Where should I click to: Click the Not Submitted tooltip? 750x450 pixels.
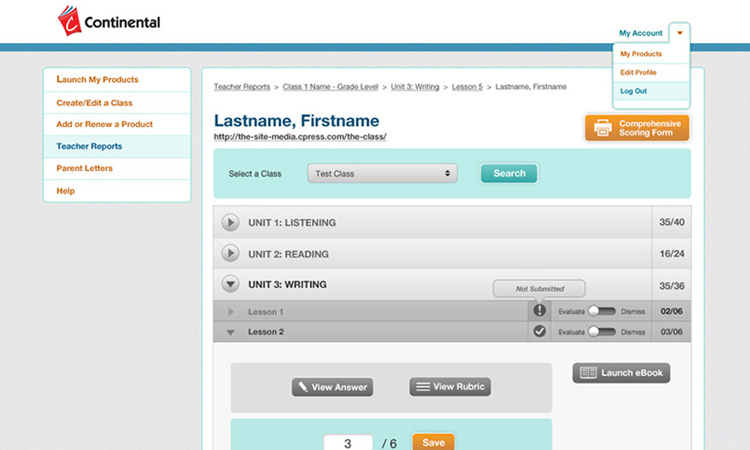tap(540, 288)
